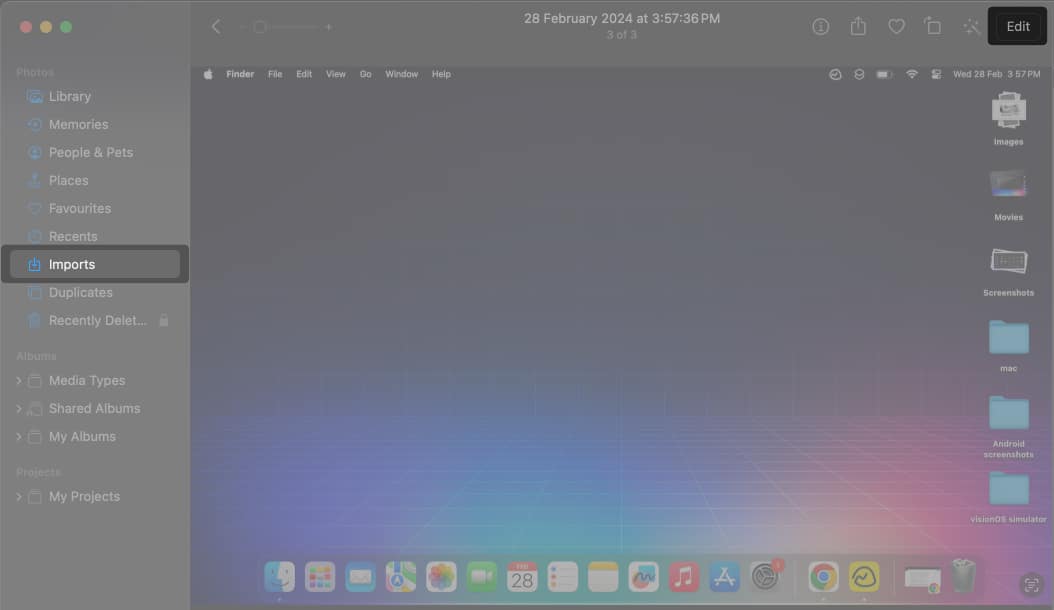This screenshot has width=1054, height=610.
Task: Select Recents in the sidebar
Action: click(x=95, y=237)
